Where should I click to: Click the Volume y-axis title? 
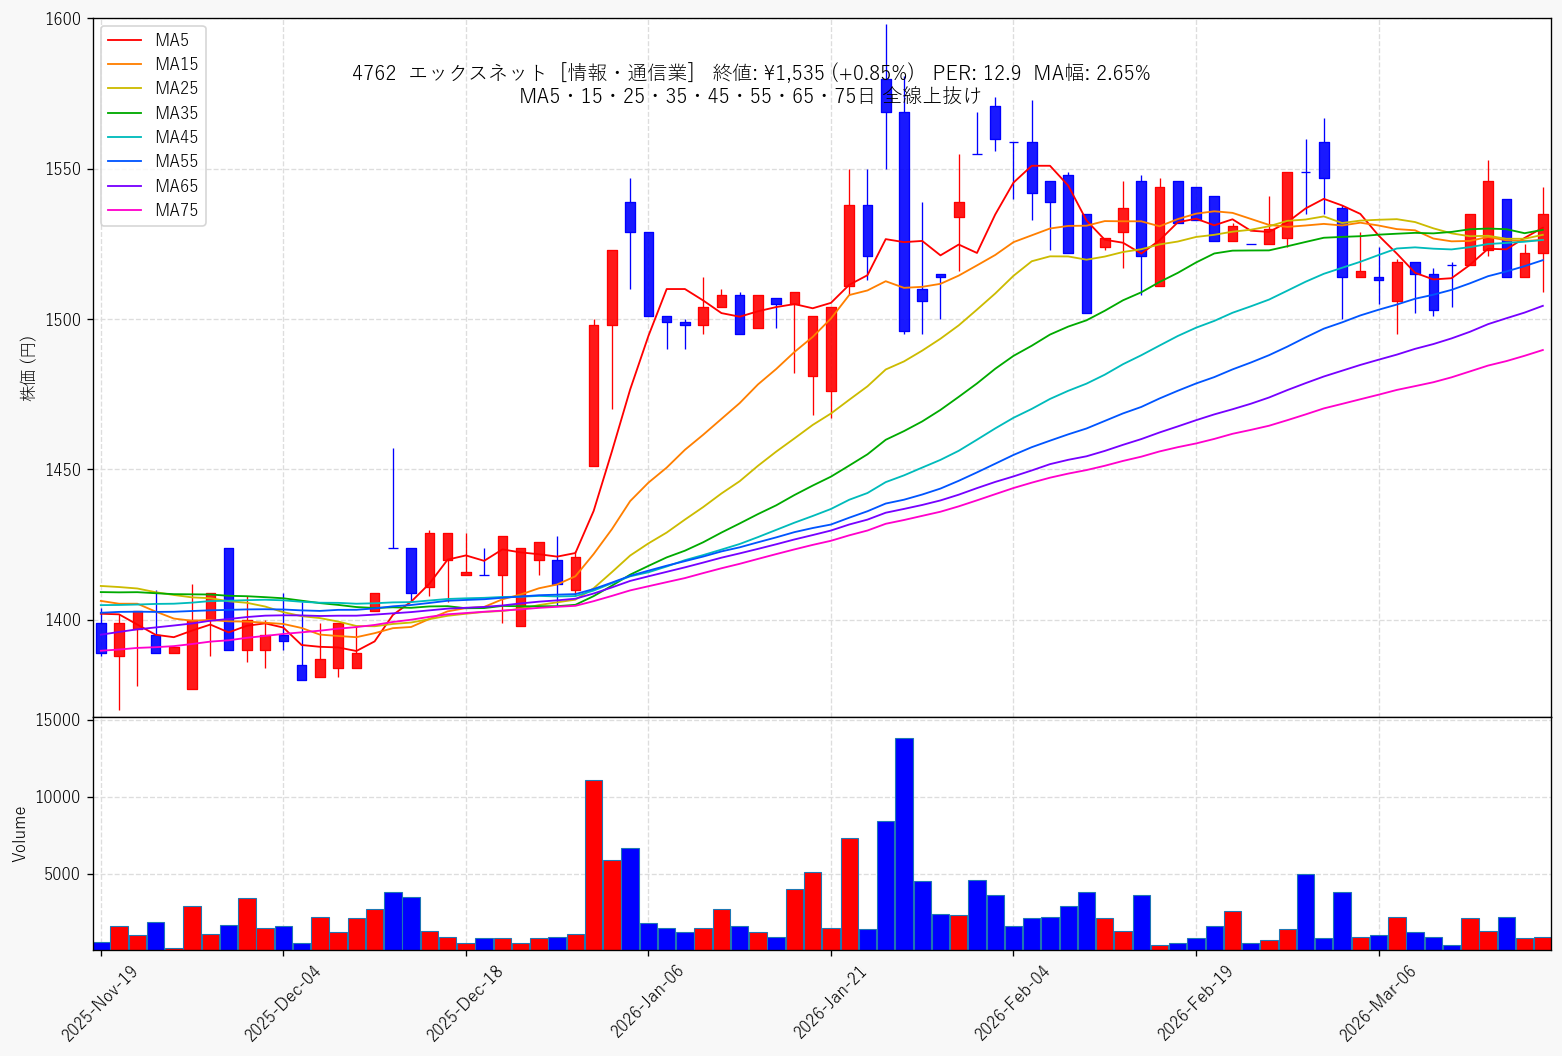19,834
